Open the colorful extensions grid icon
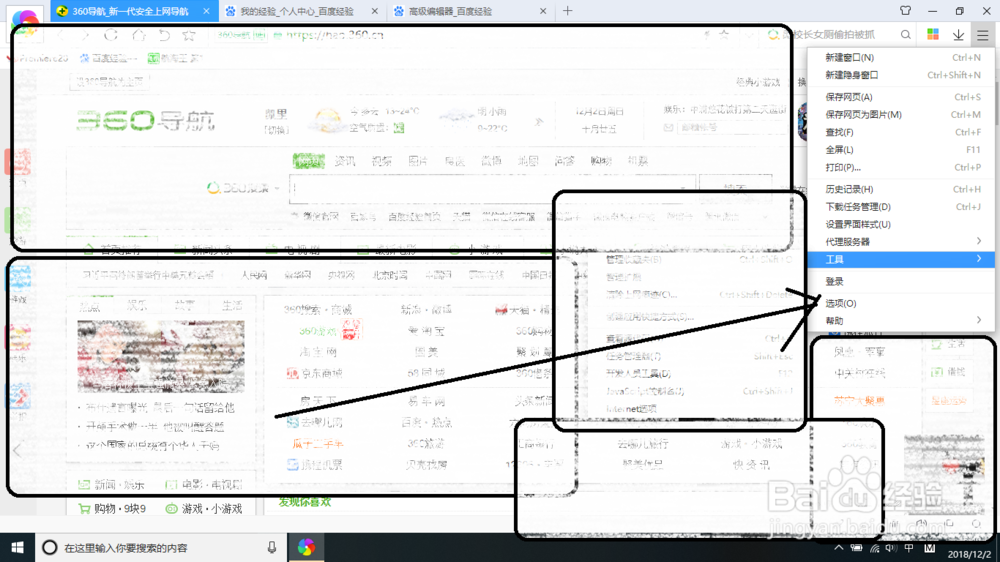This screenshot has width=1000, height=562. click(x=933, y=34)
